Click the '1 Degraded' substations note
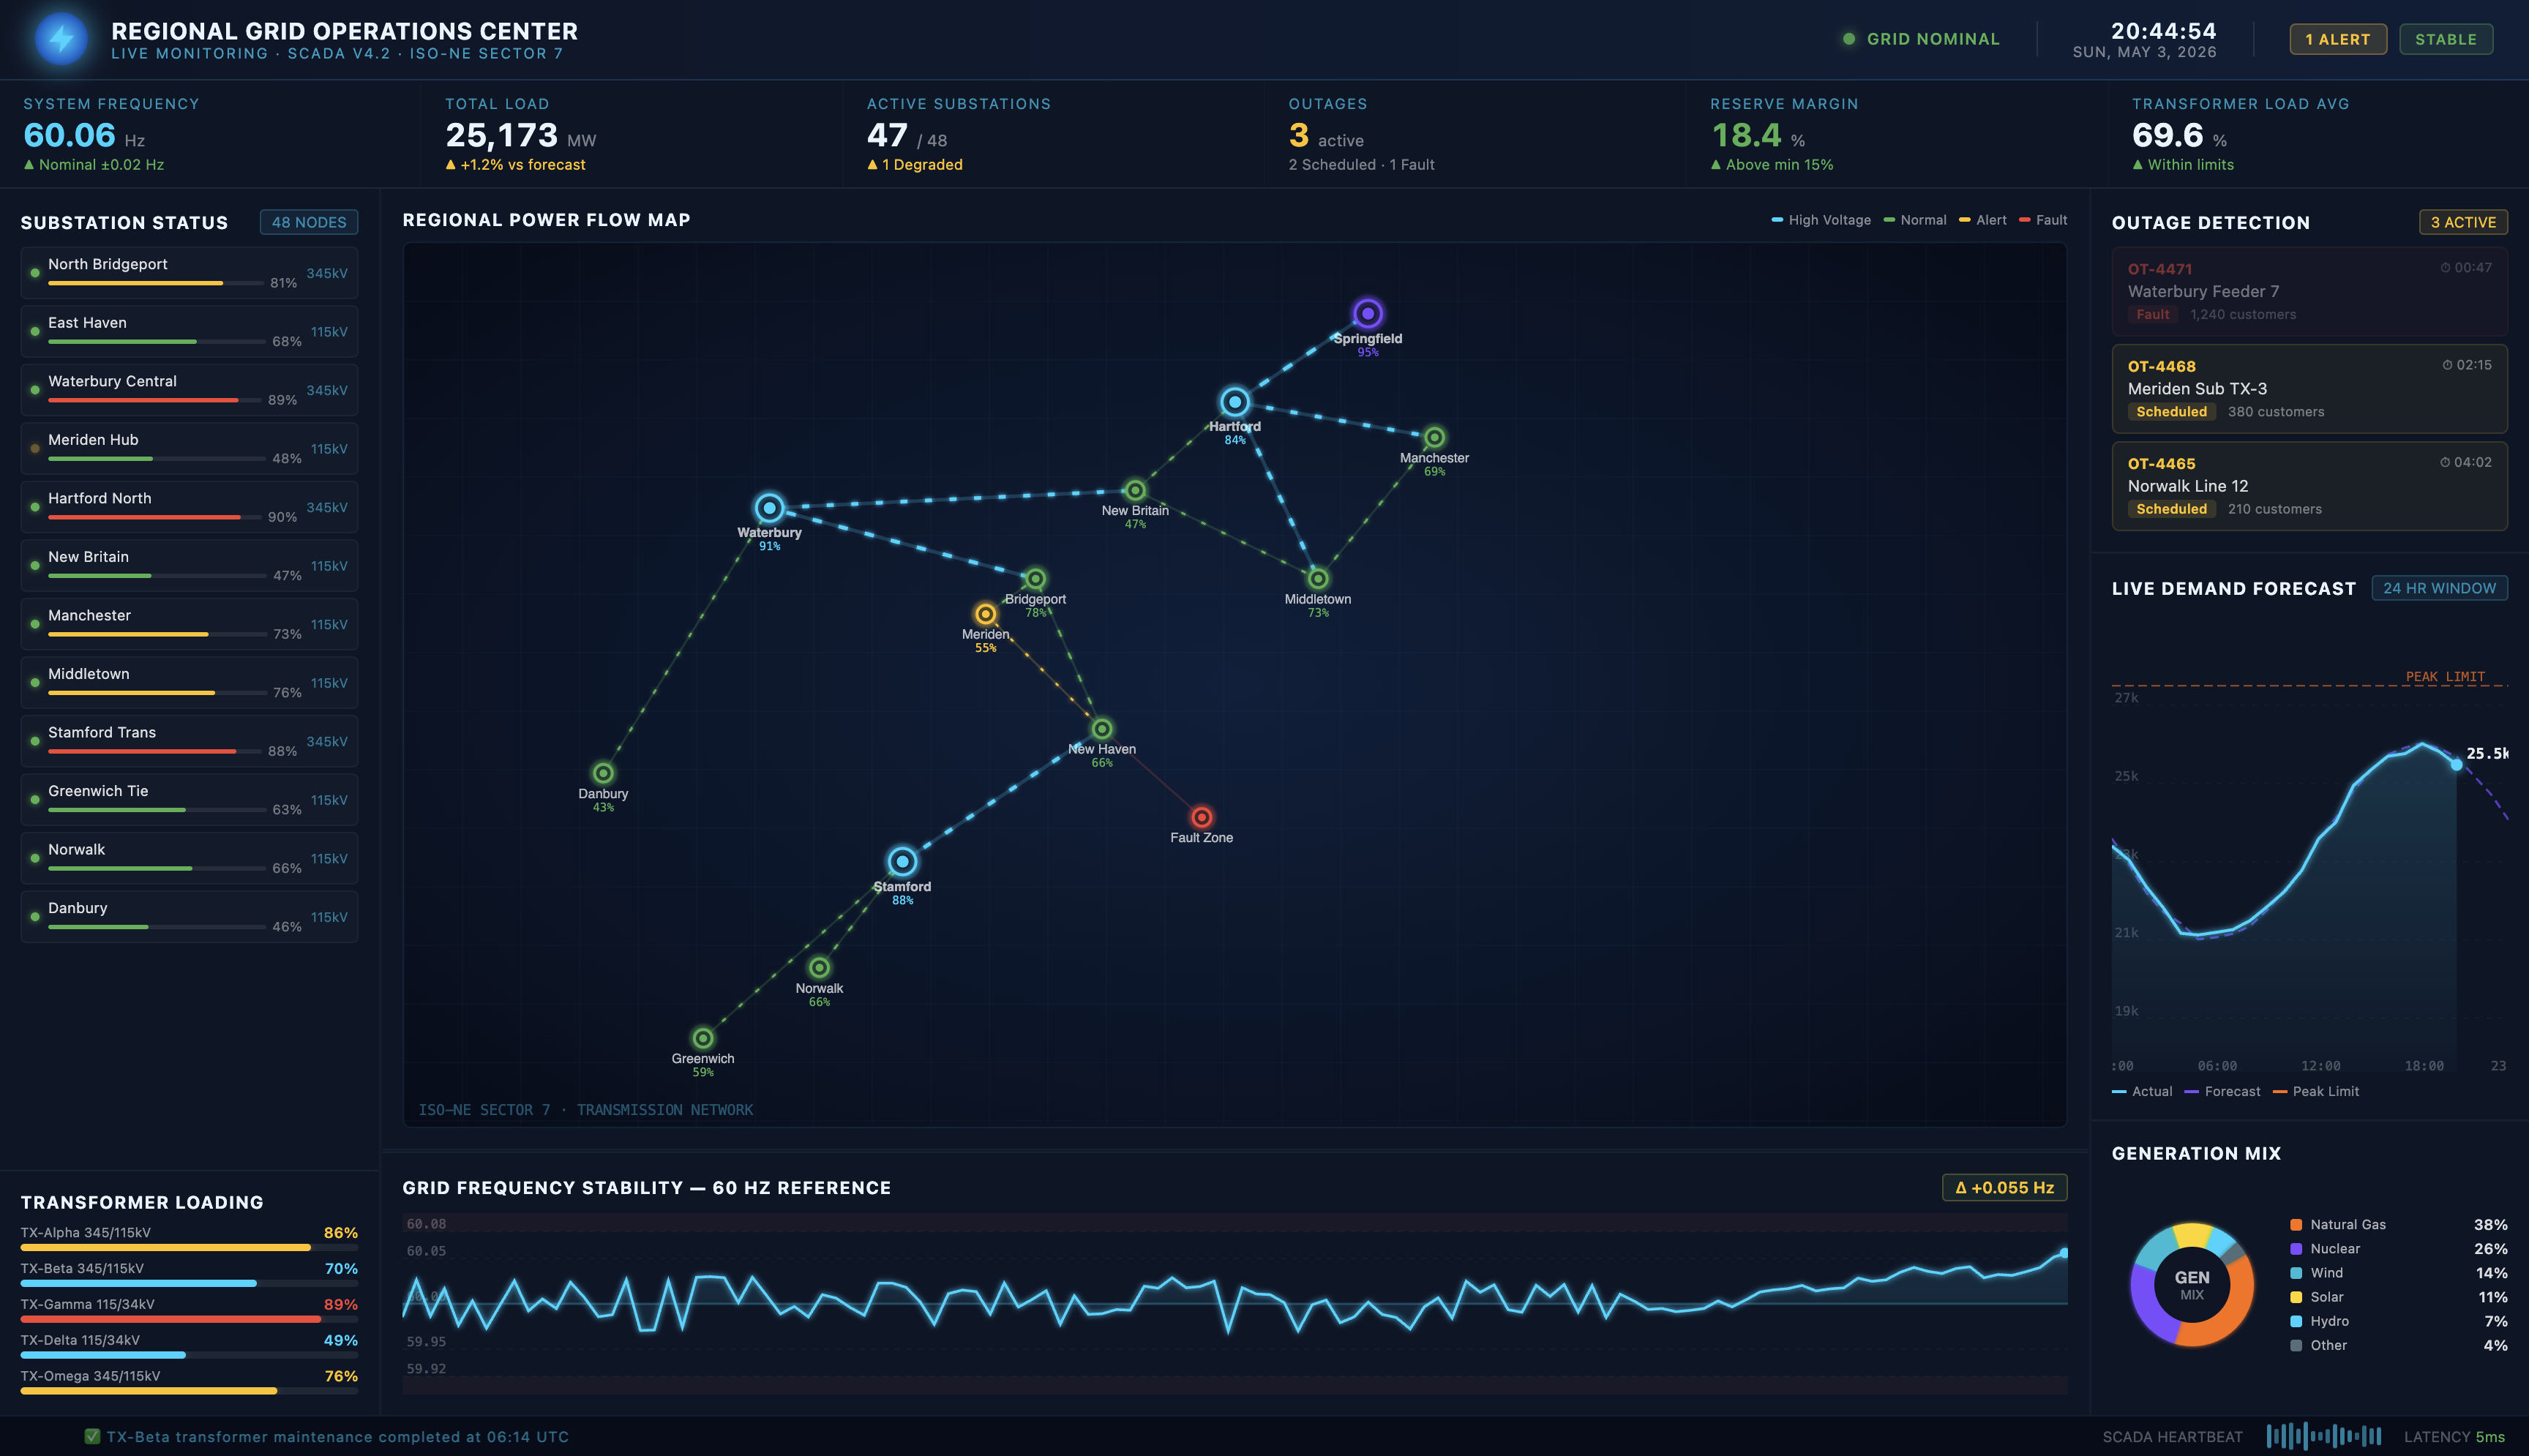The image size is (2529, 1456). (x=914, y=164)
